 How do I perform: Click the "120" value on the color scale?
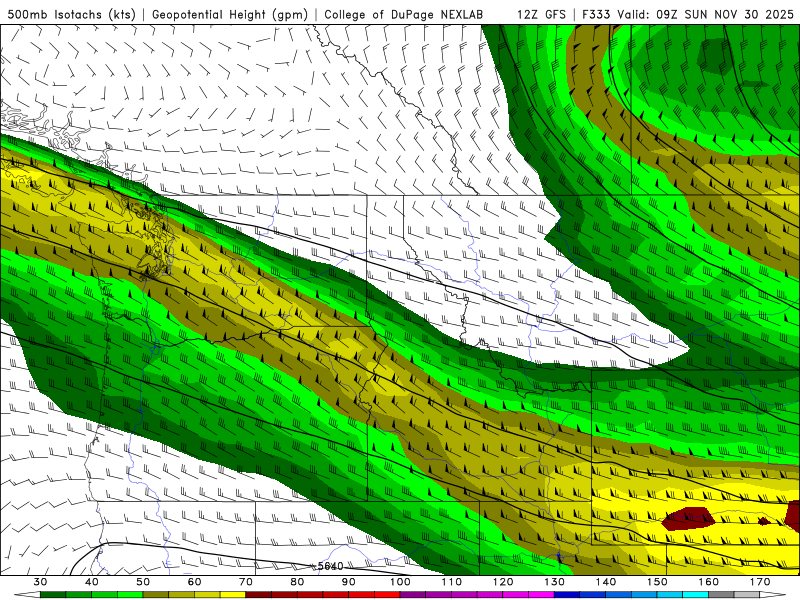503,582
